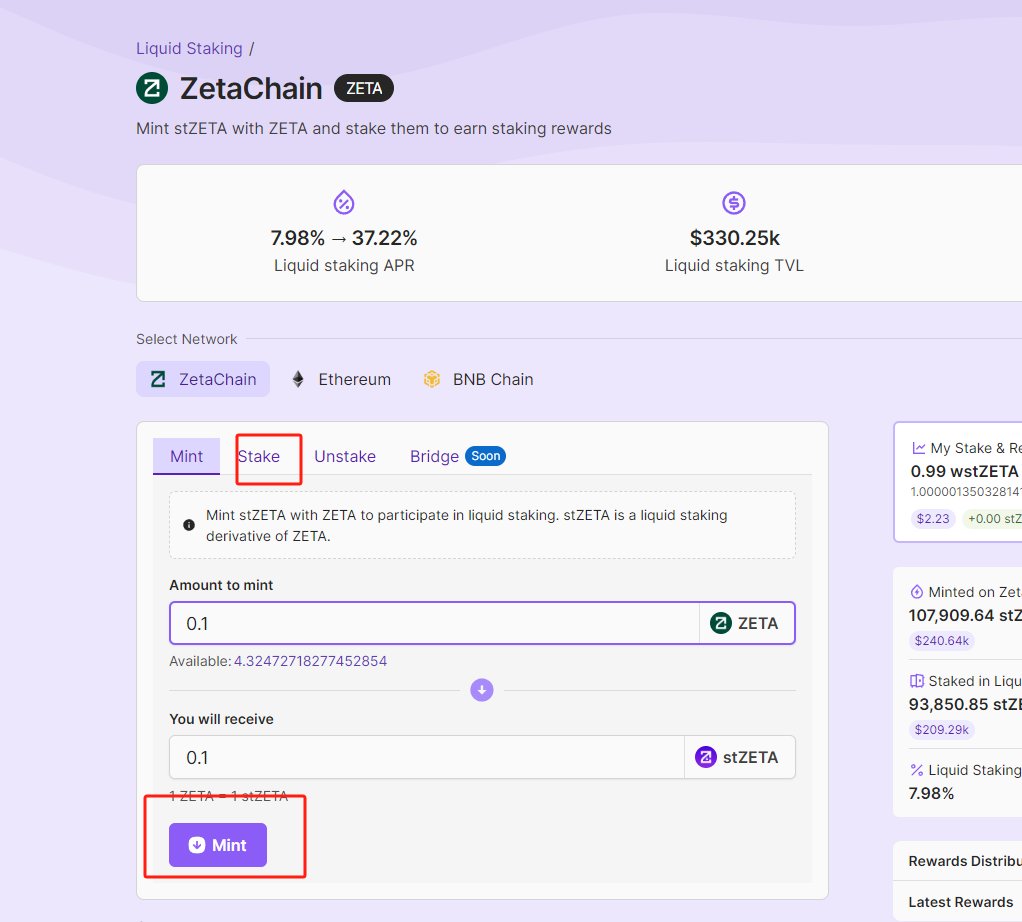Select the Ethereum network

(340, 379)
